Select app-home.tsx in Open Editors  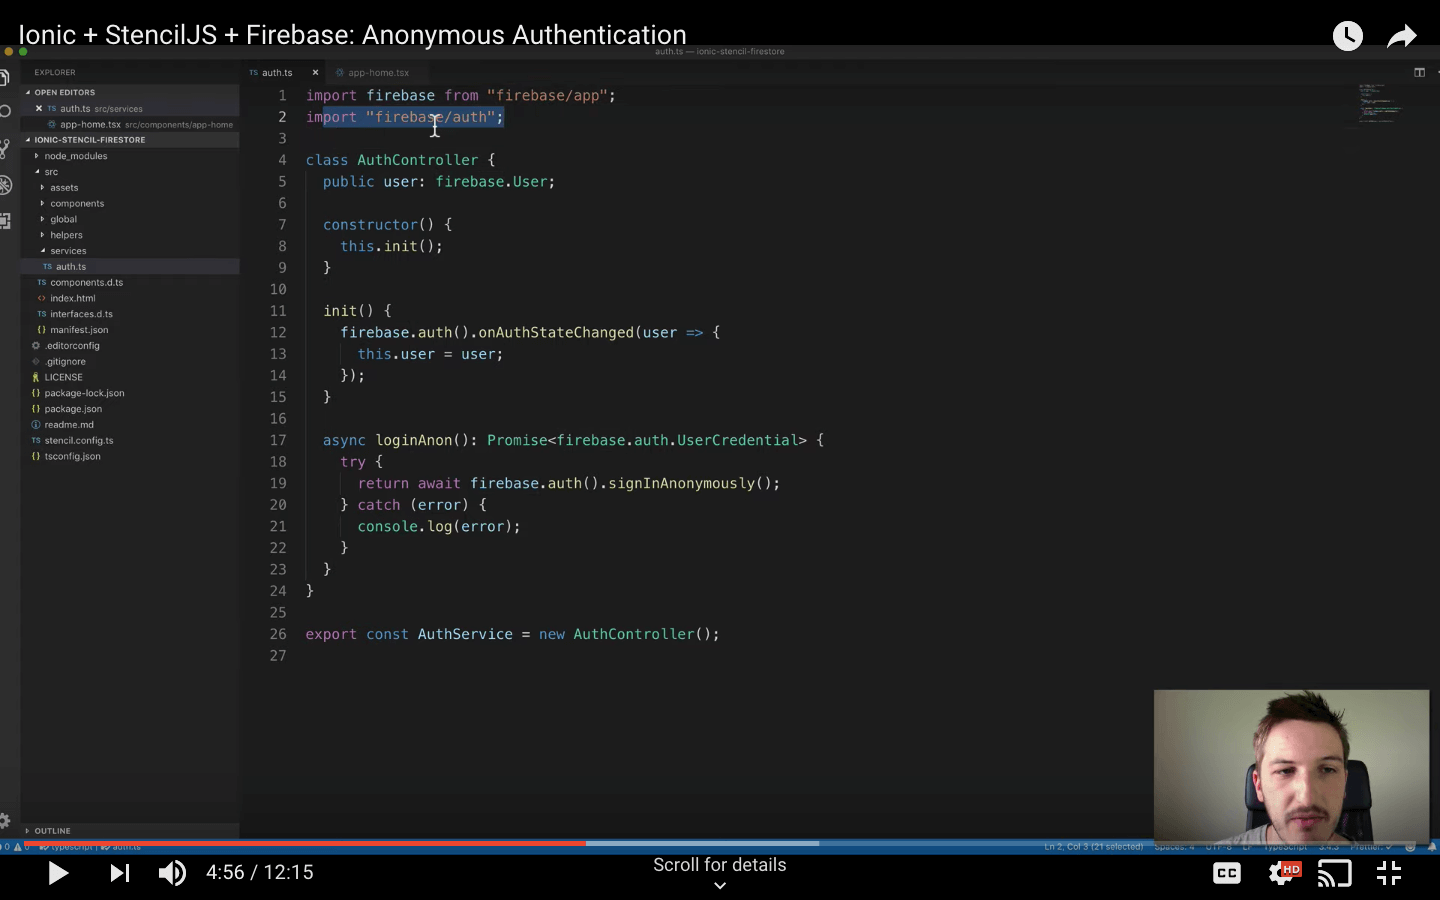click(x=130, y=124)
